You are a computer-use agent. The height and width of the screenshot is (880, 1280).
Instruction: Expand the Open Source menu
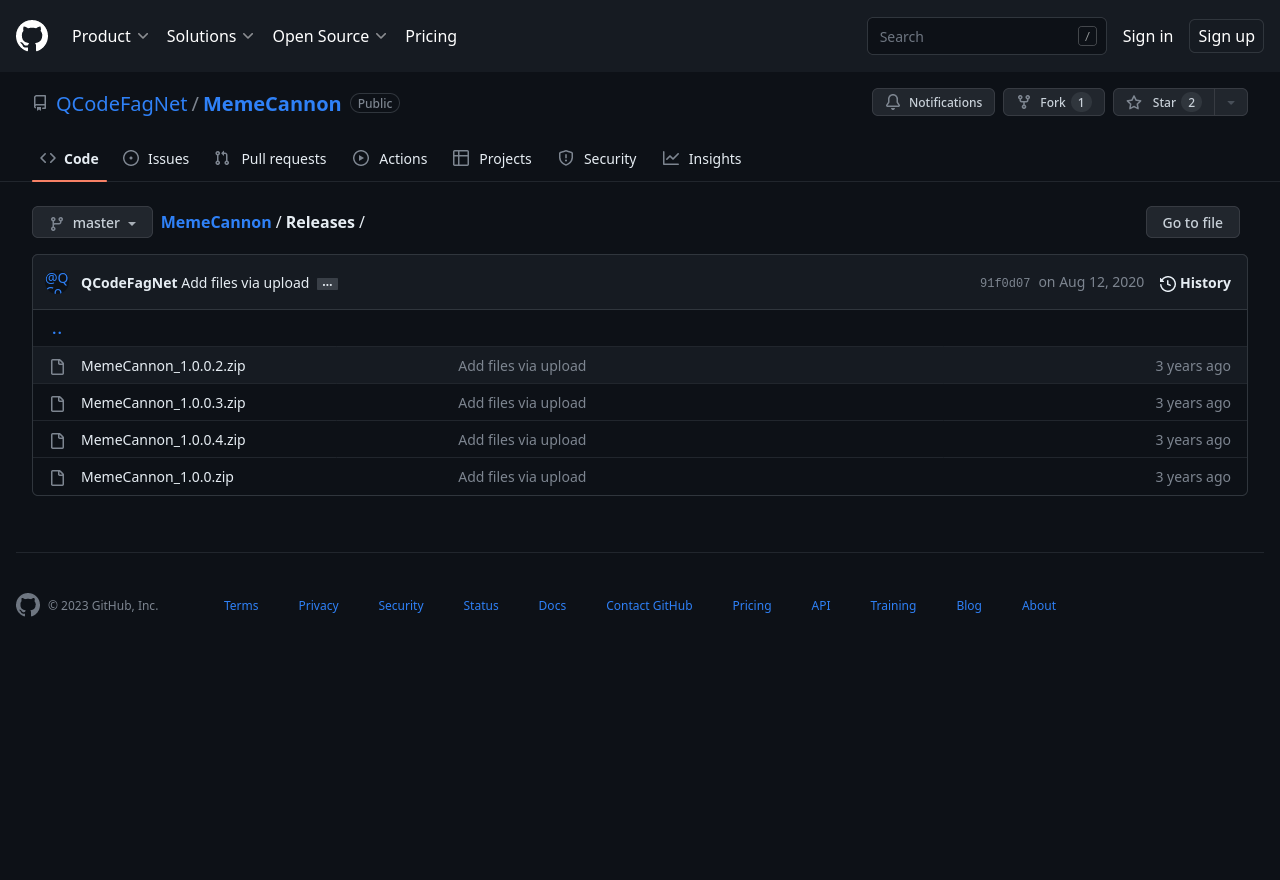(x=330, y=36)
